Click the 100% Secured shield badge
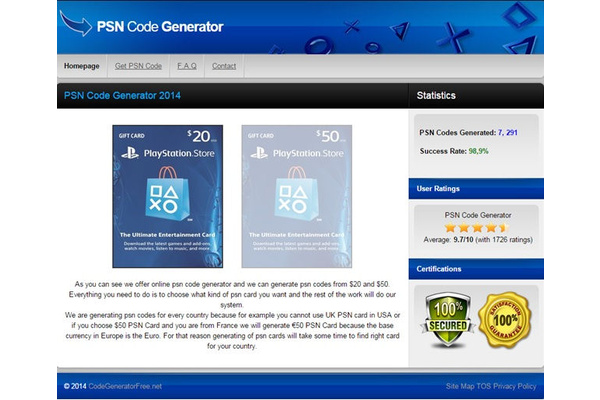The image size is (600, 400). (447, 320)
